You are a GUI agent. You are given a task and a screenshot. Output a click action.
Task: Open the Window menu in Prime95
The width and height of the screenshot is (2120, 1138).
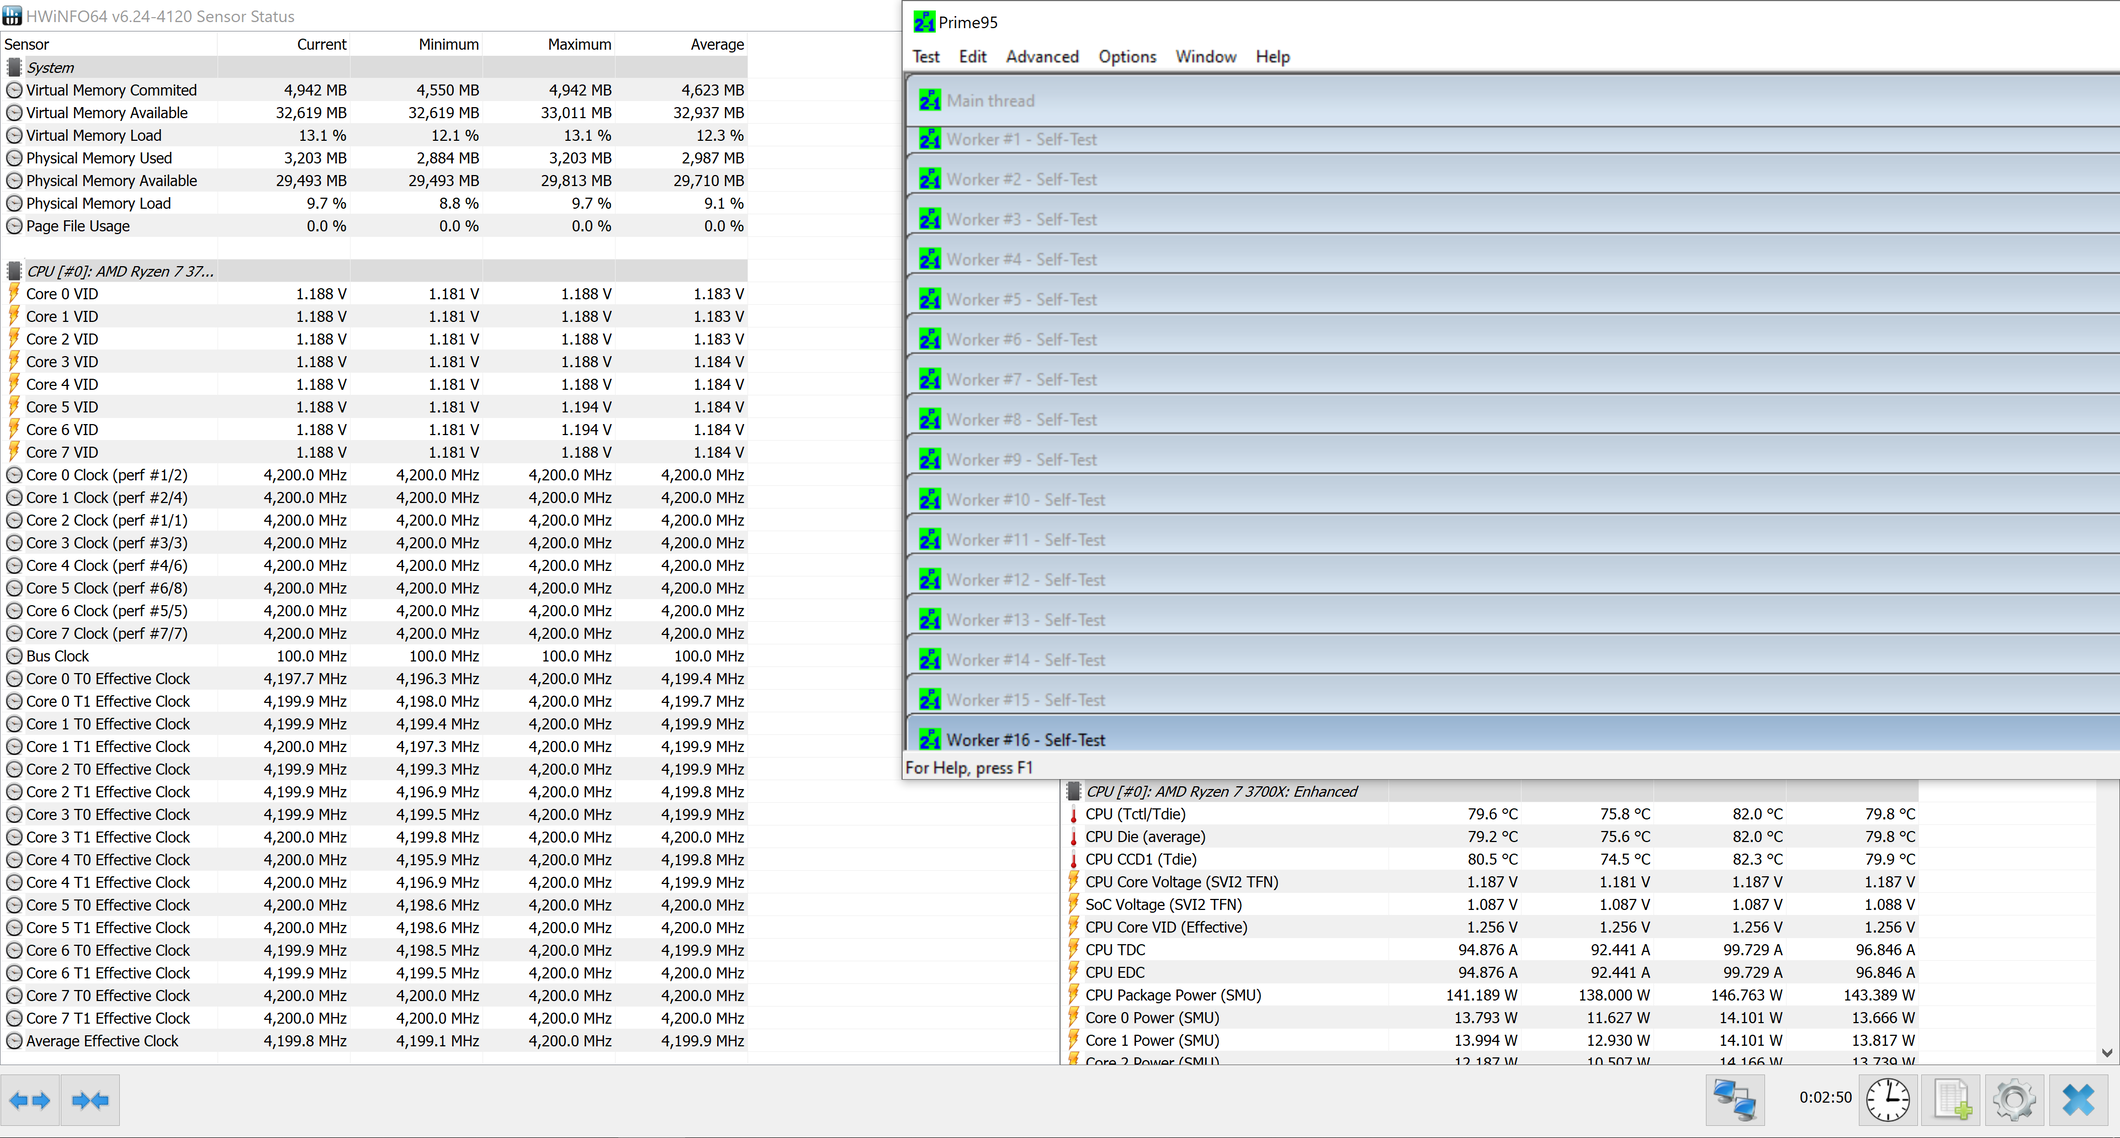1205,56
